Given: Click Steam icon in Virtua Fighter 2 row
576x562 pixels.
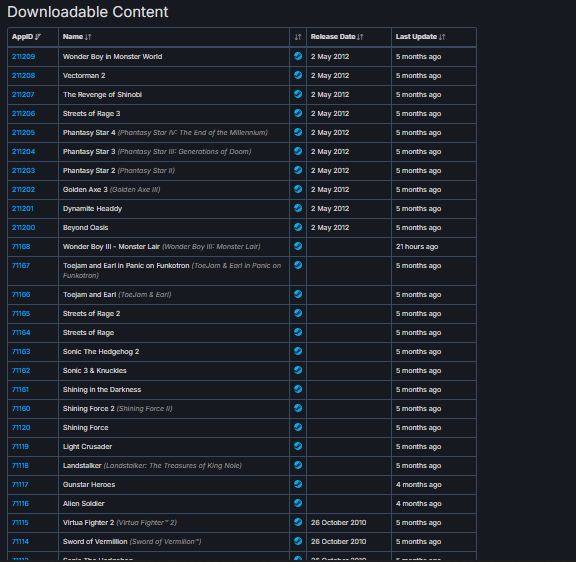Looking at the screenshot, I should click(x=298, y=522).
